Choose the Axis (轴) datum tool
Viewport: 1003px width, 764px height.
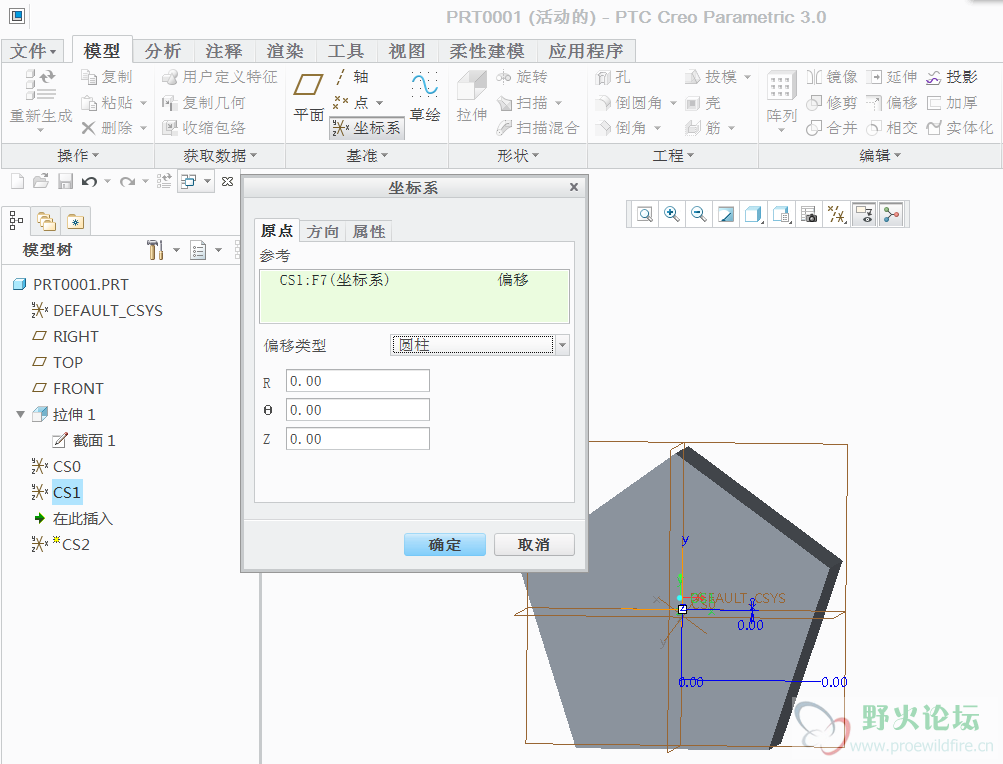352,77
